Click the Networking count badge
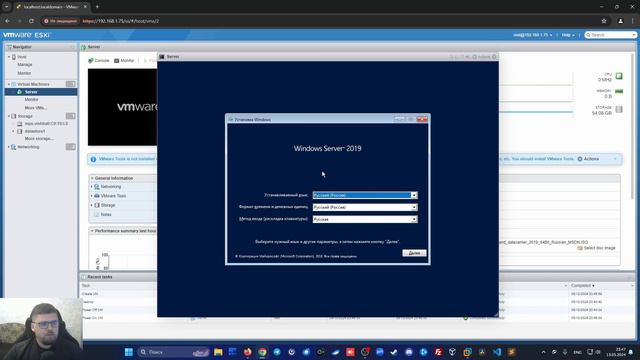The width and height of the screenshot is (640, 360). coord(71,147)
